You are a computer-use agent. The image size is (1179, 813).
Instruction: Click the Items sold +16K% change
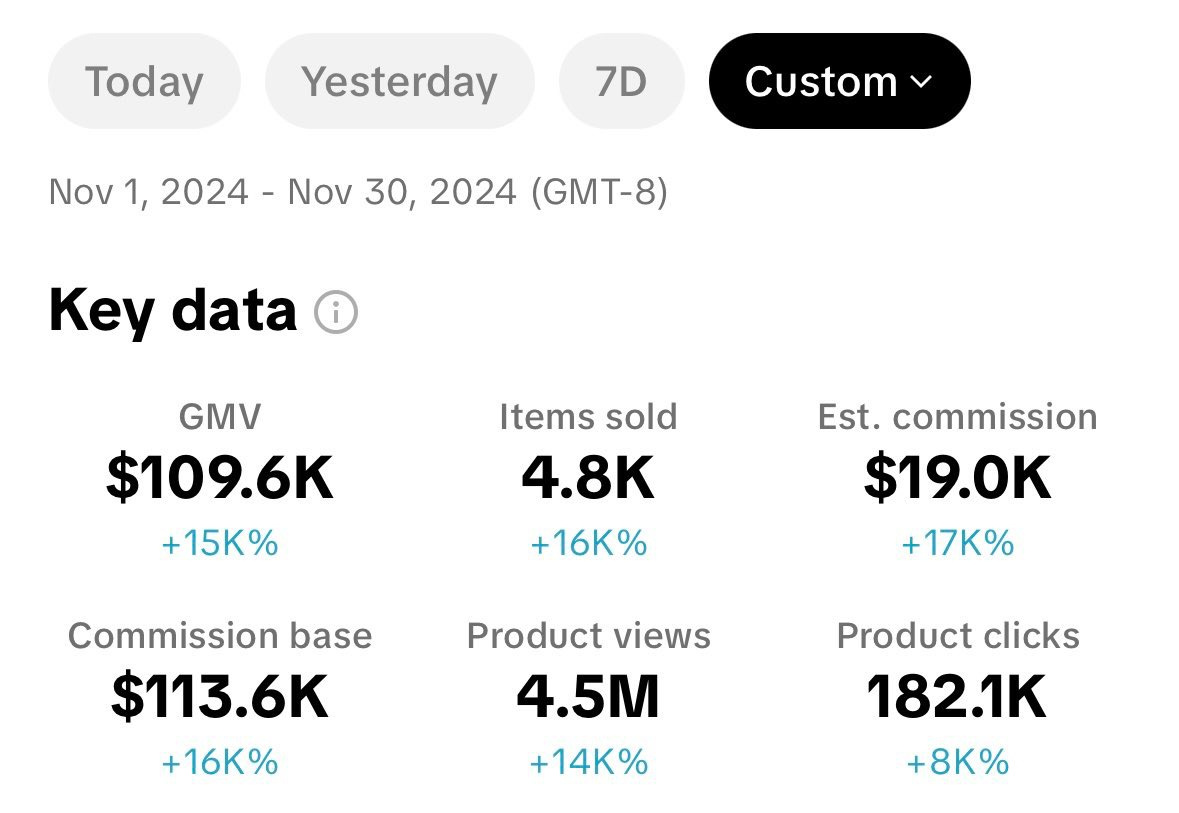(x=588, y=544)
